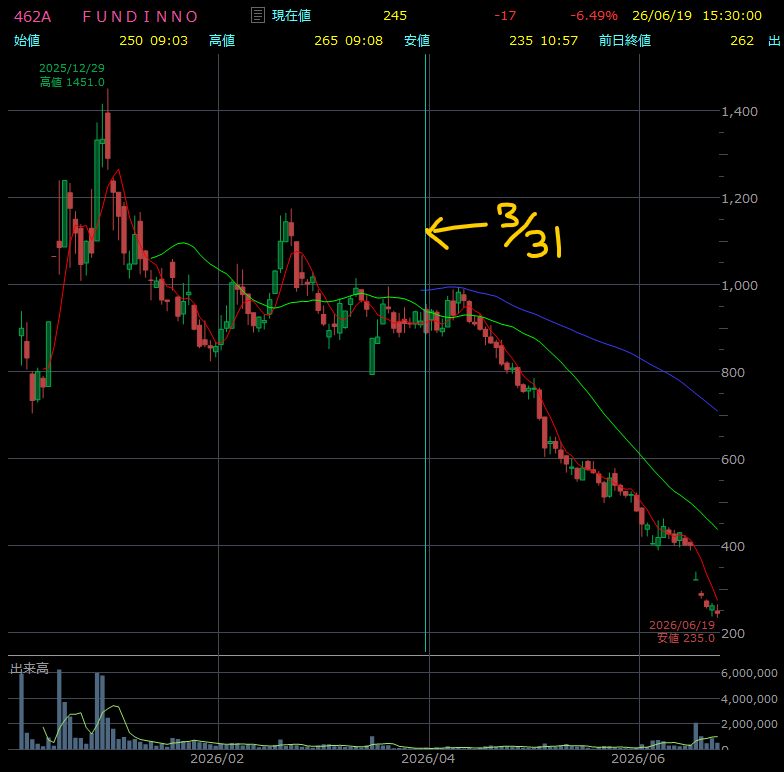Click the previous close value 262
784x772 pixels.
tap(742, 40)
